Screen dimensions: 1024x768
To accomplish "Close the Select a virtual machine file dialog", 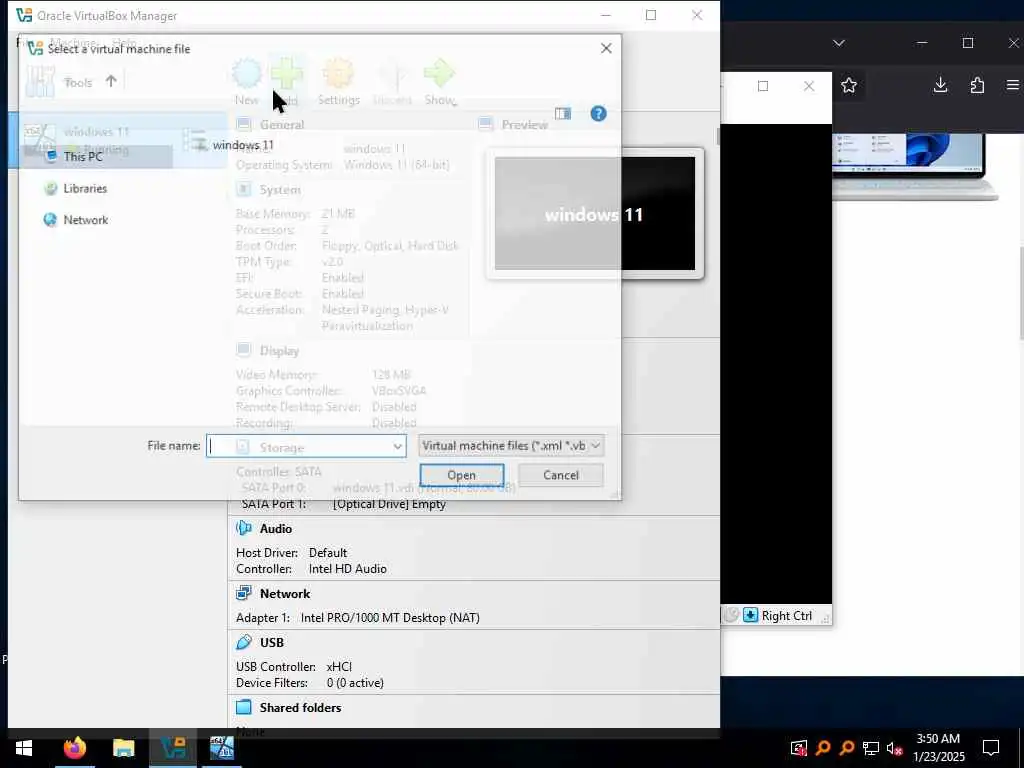I will pos(606,48).
